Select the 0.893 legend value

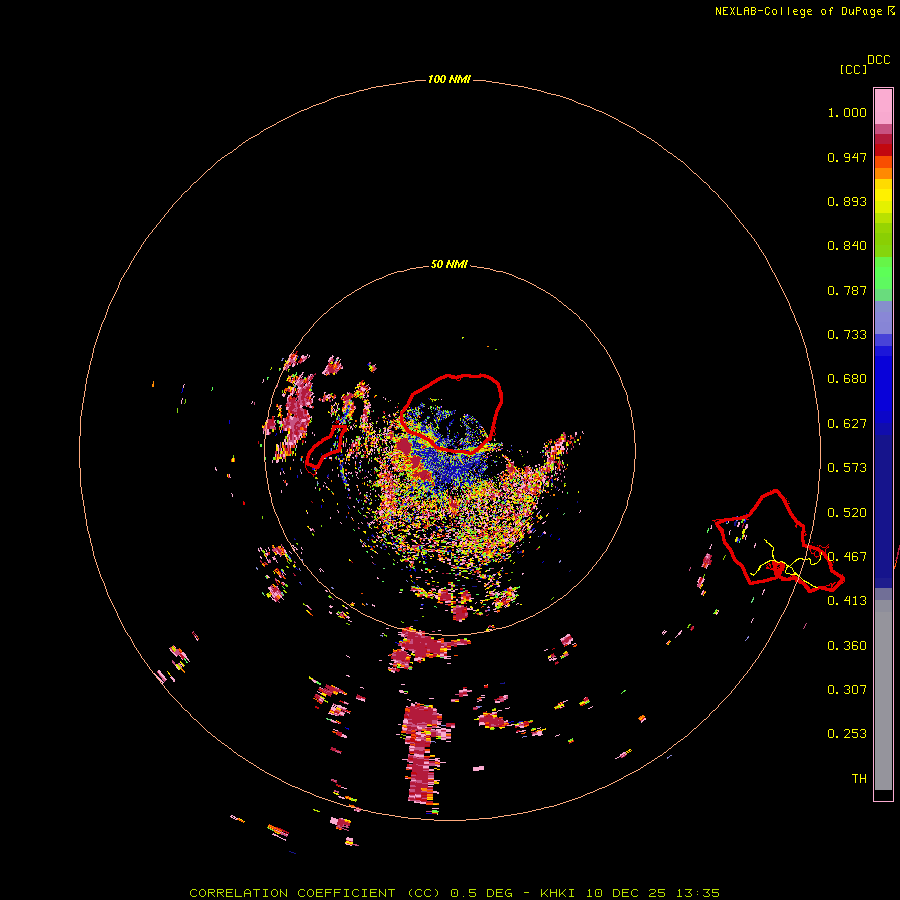tap(847, 201)
